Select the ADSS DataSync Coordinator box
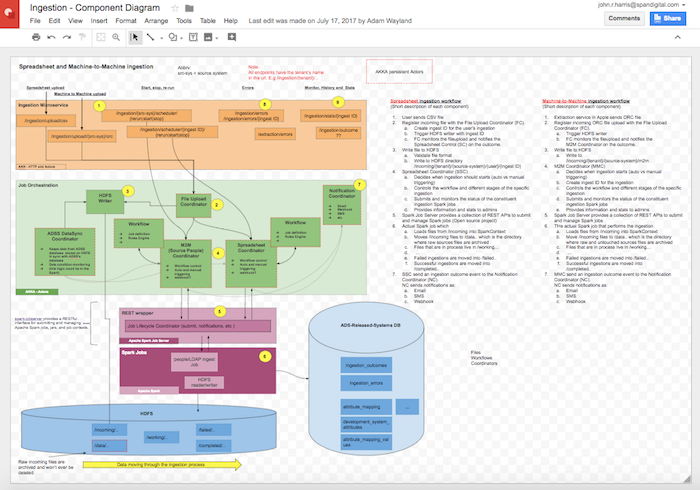This screenshot has height=490, width=700. click(x=65, y=252)
